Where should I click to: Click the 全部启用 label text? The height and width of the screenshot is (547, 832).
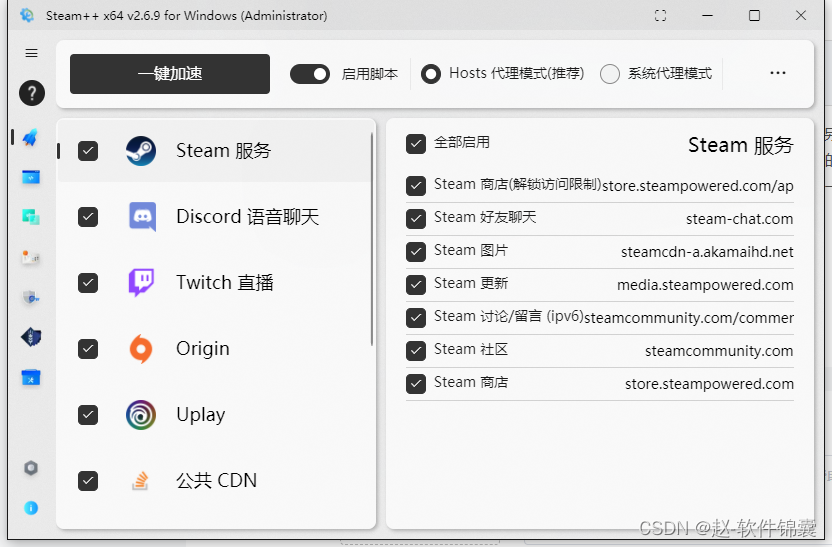pyautogui.click(x=462, y=142)
